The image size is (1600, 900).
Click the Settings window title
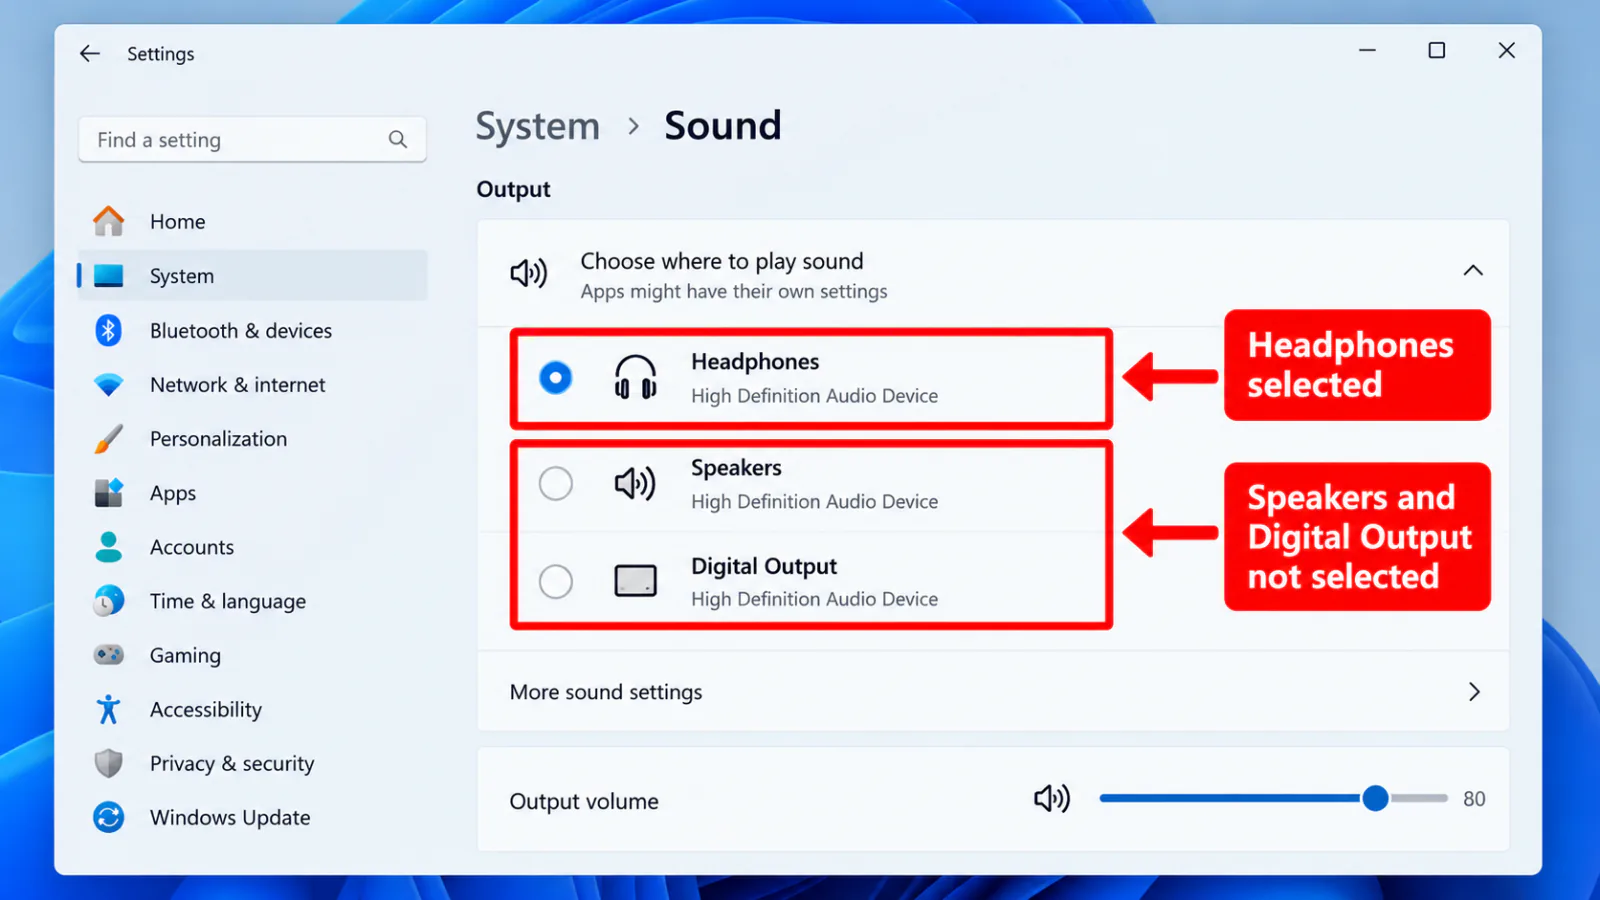pyautogui.click(x=161, y=54)
